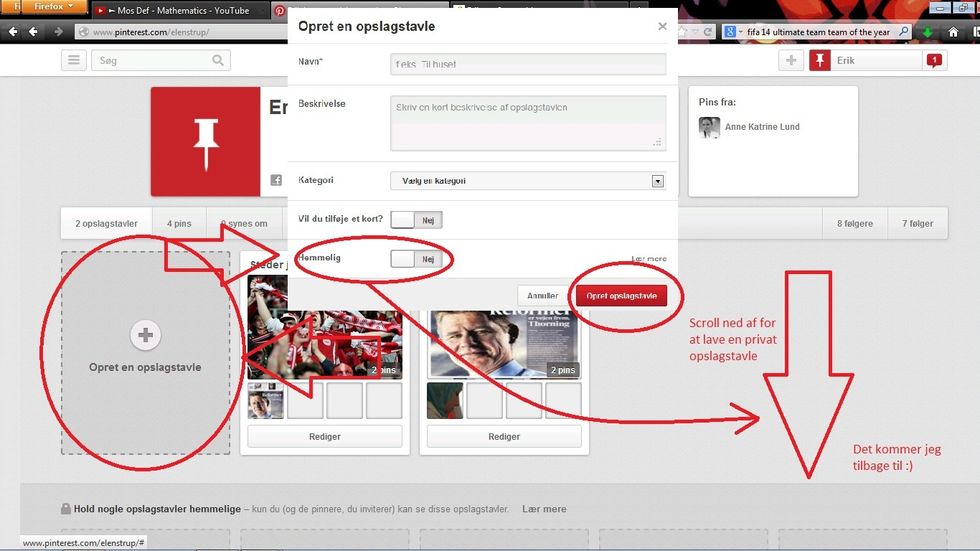This screenshot has height=551, width=980.
Task: Select the 2 opslagstavler tab
Action: click(x=106, y=223)
